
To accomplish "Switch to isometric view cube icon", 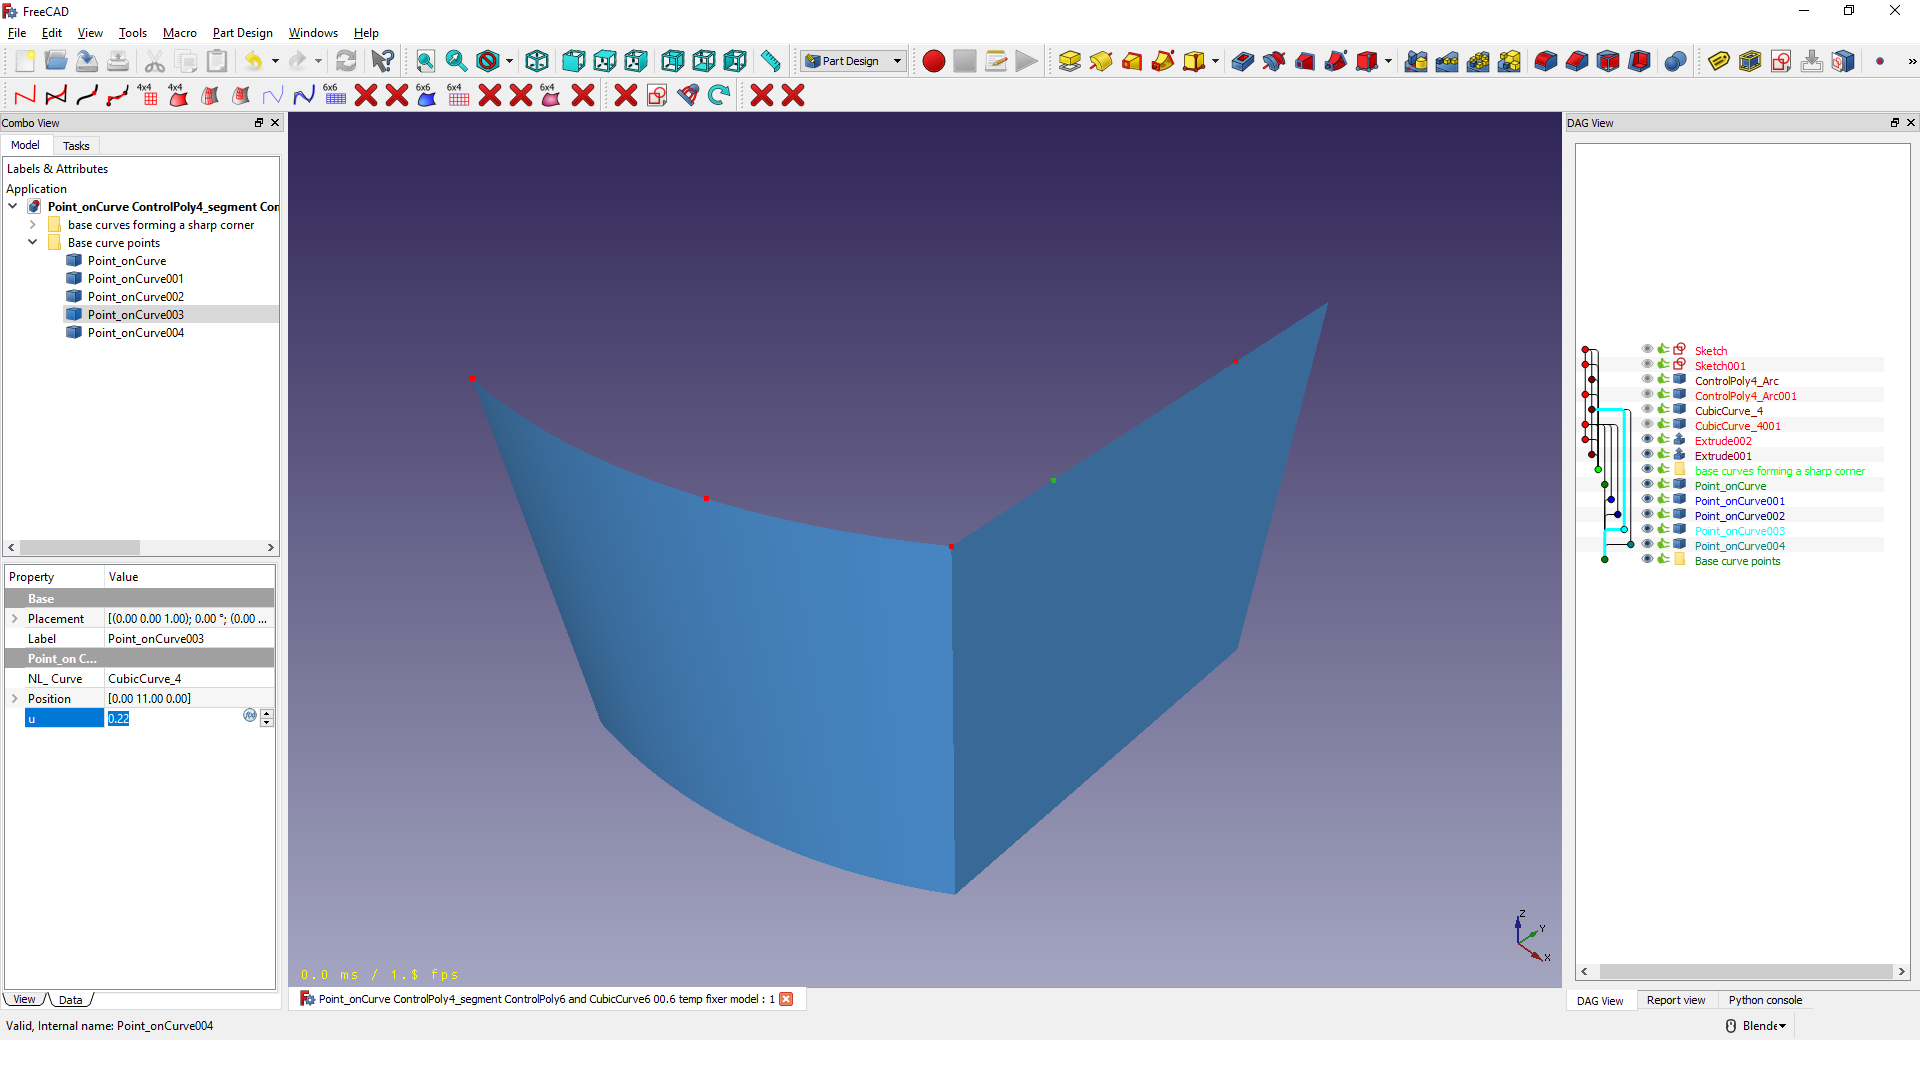I will tap(537, 62).
